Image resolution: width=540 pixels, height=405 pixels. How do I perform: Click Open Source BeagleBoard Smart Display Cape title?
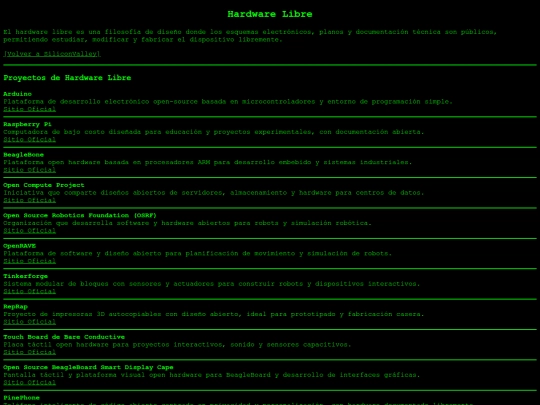click(89, 367)
